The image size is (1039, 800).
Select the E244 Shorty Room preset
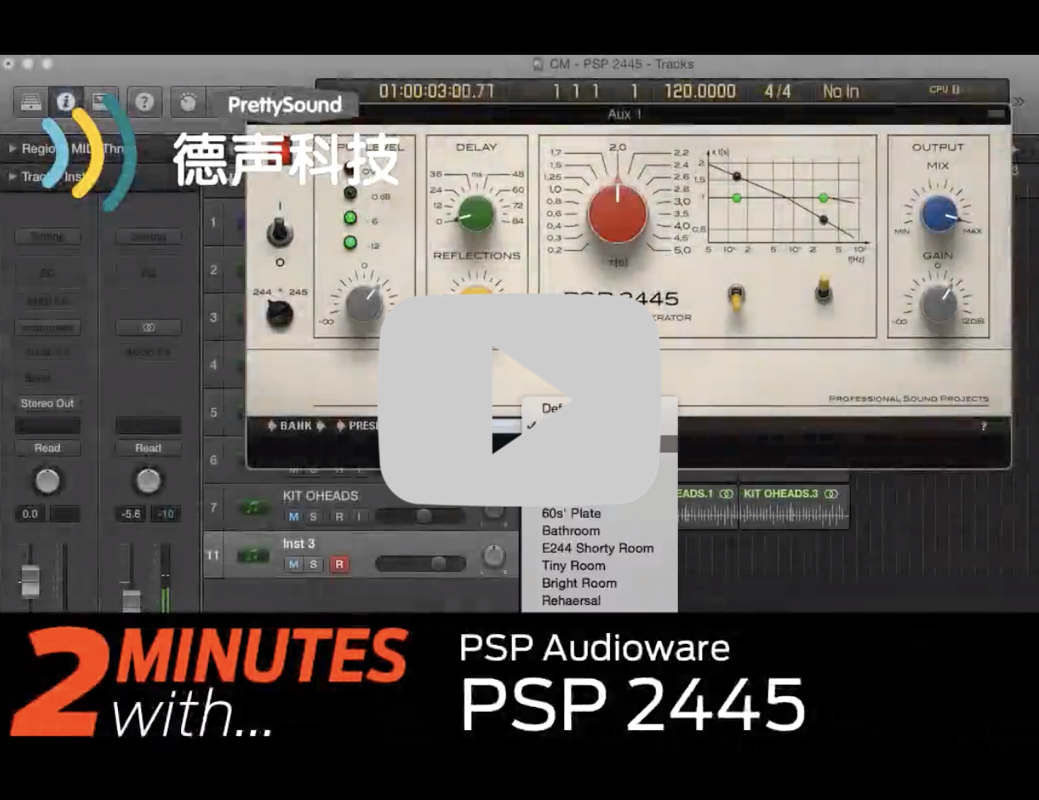pos(598,548)
